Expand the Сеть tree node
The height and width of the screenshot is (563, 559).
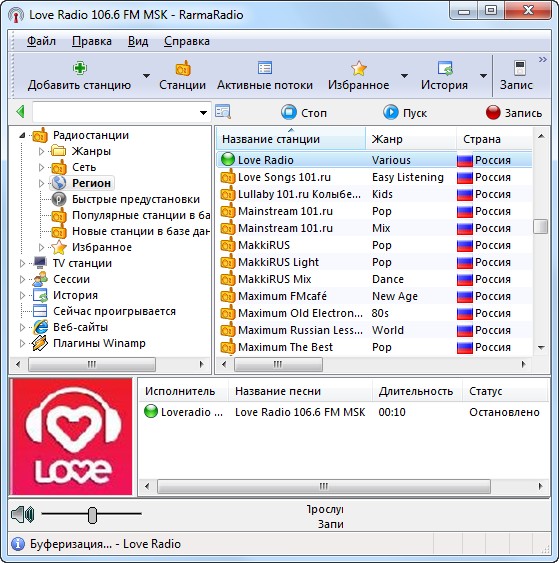click(41, 167)
